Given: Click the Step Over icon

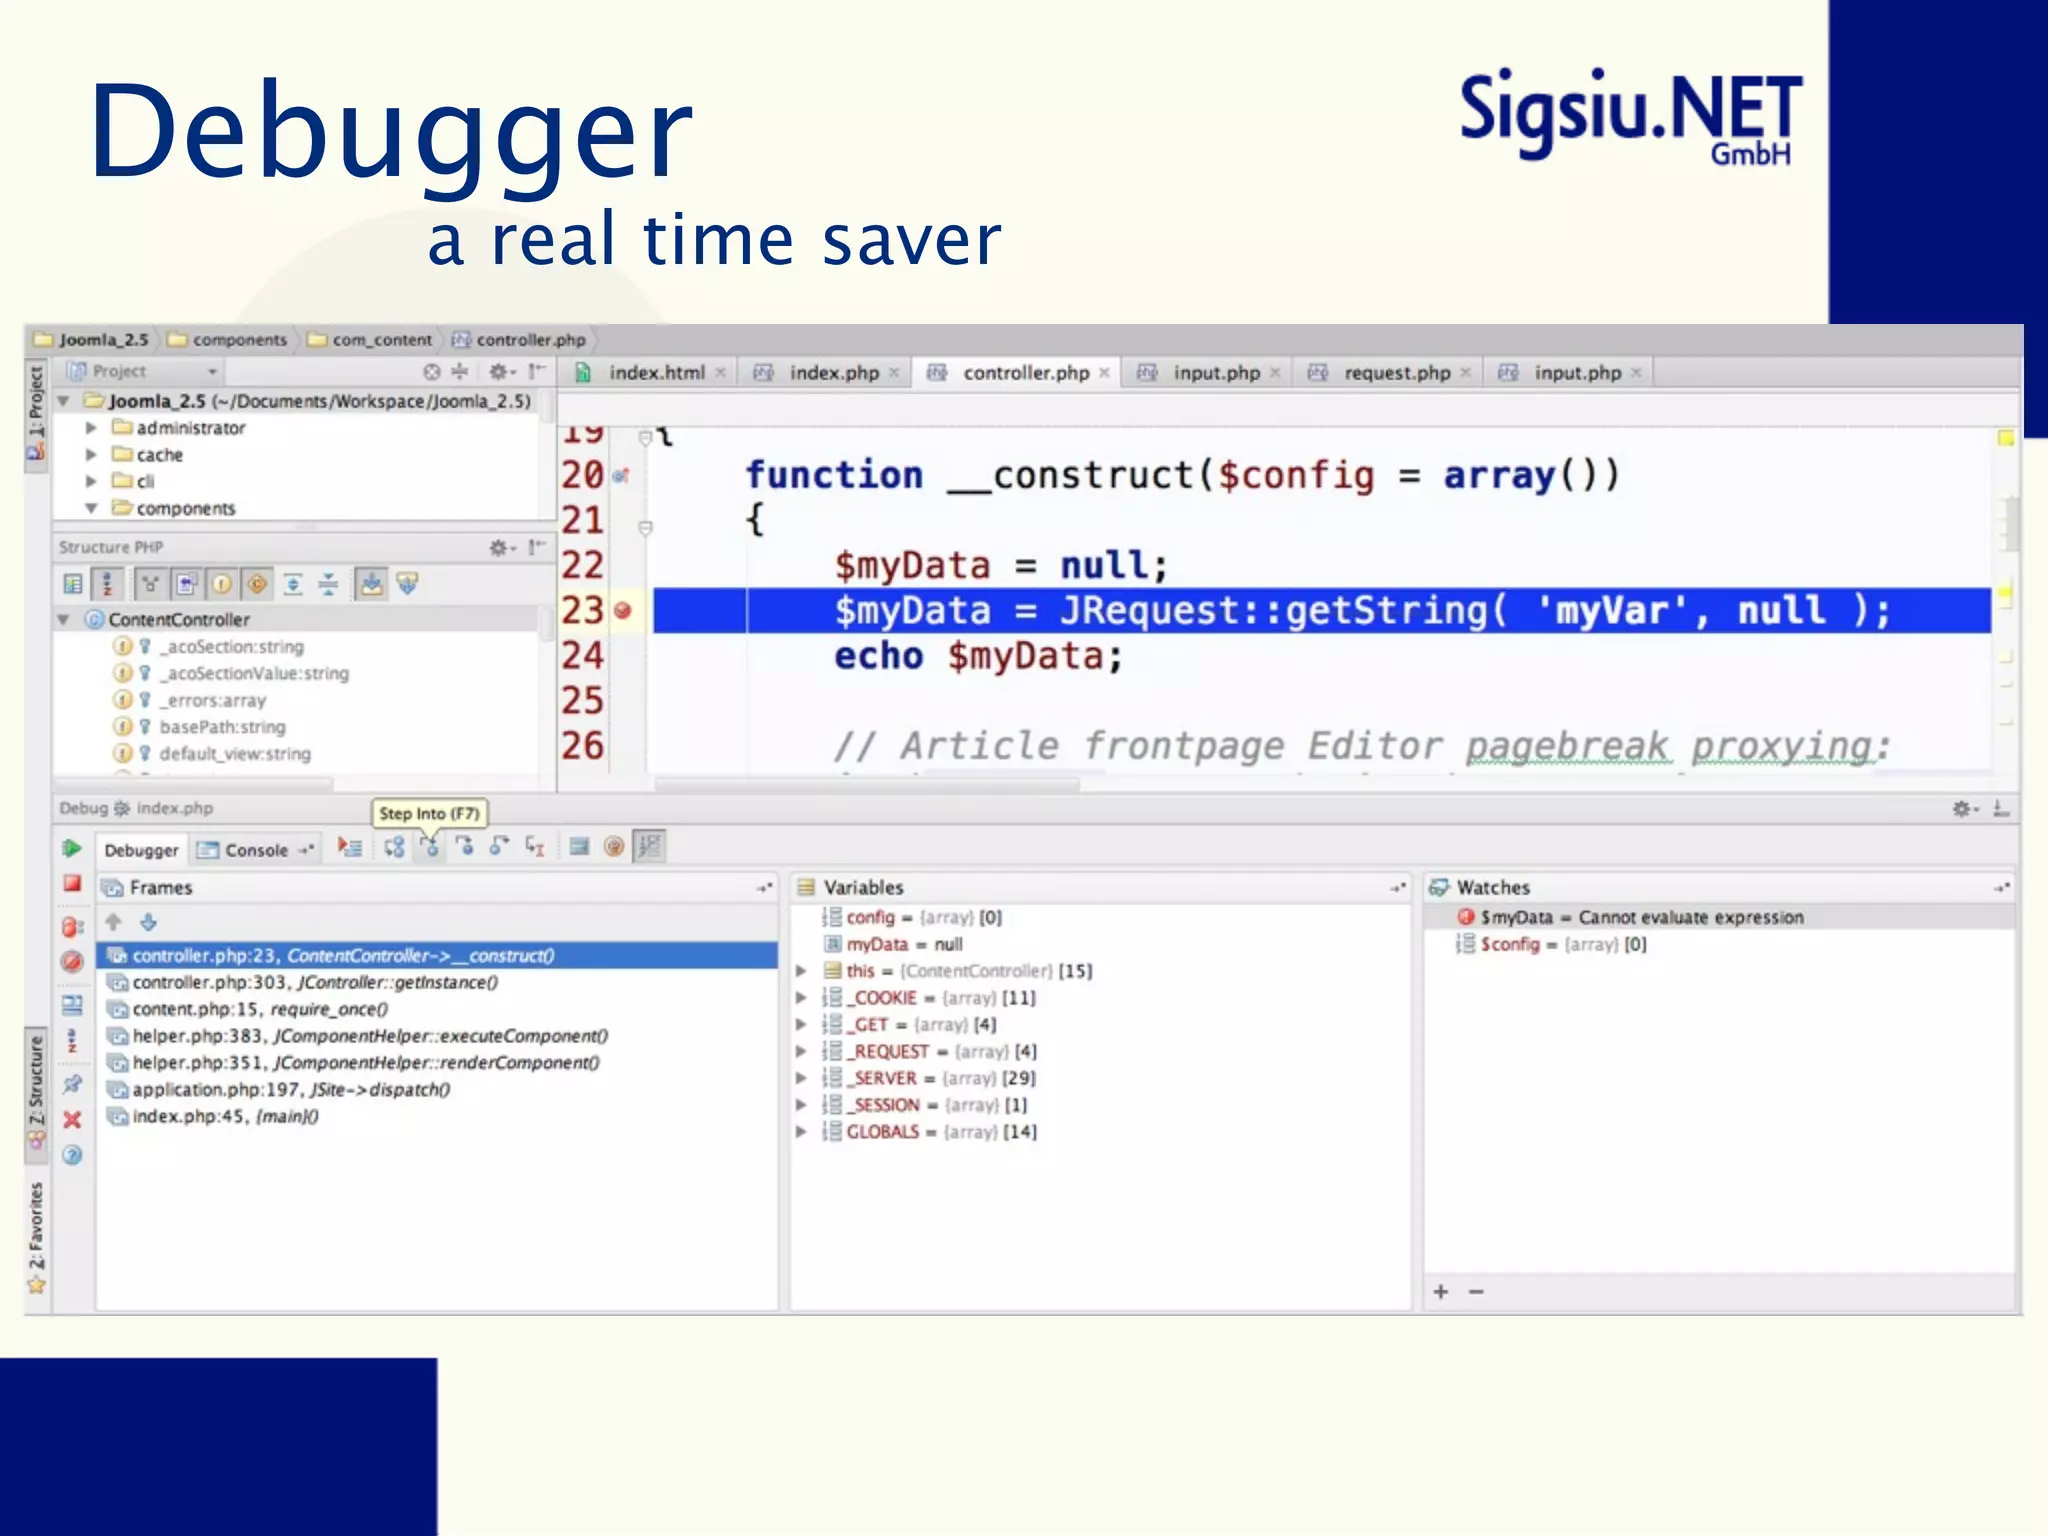Looking at the screenshot, I should point(394,847).
